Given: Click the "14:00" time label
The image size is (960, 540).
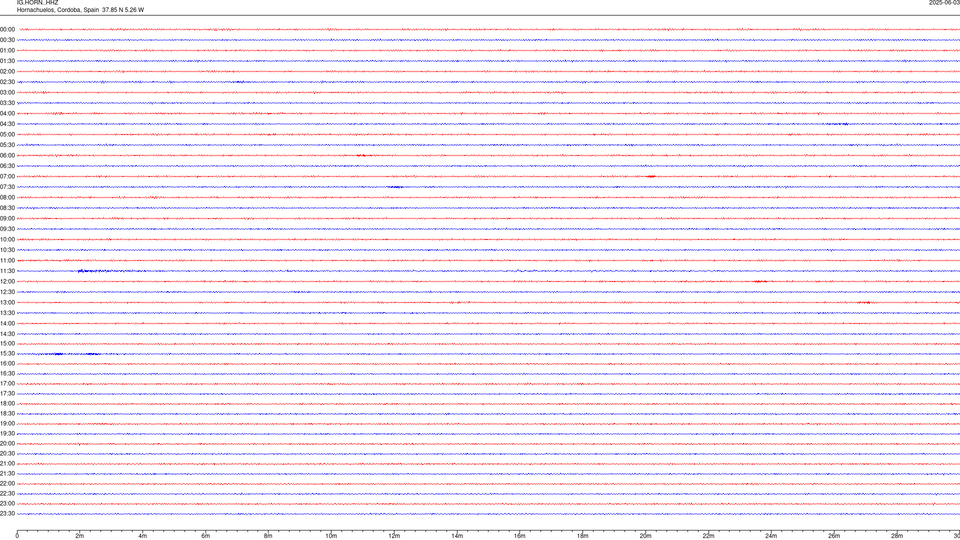Looking at the screenshot, I should tap(7, 323).
